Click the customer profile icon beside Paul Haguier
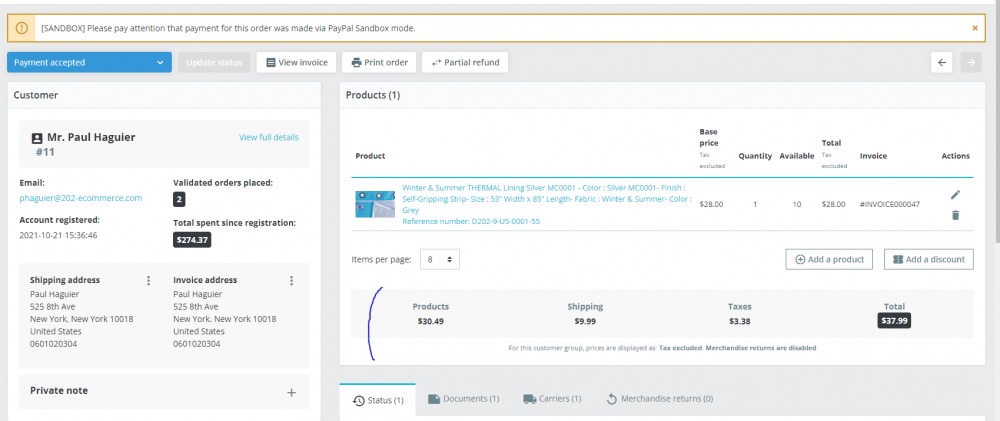The image size is (1000, 421). [37, 138]
